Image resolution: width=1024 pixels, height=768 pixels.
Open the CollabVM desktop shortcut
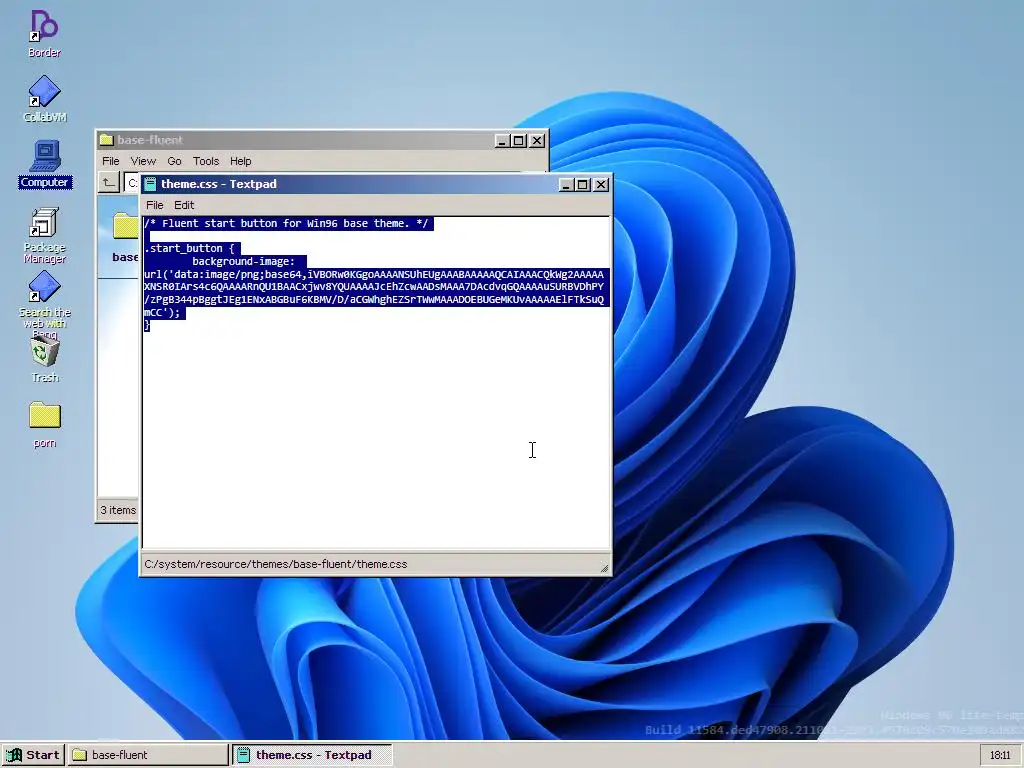[x=44, y=99]
